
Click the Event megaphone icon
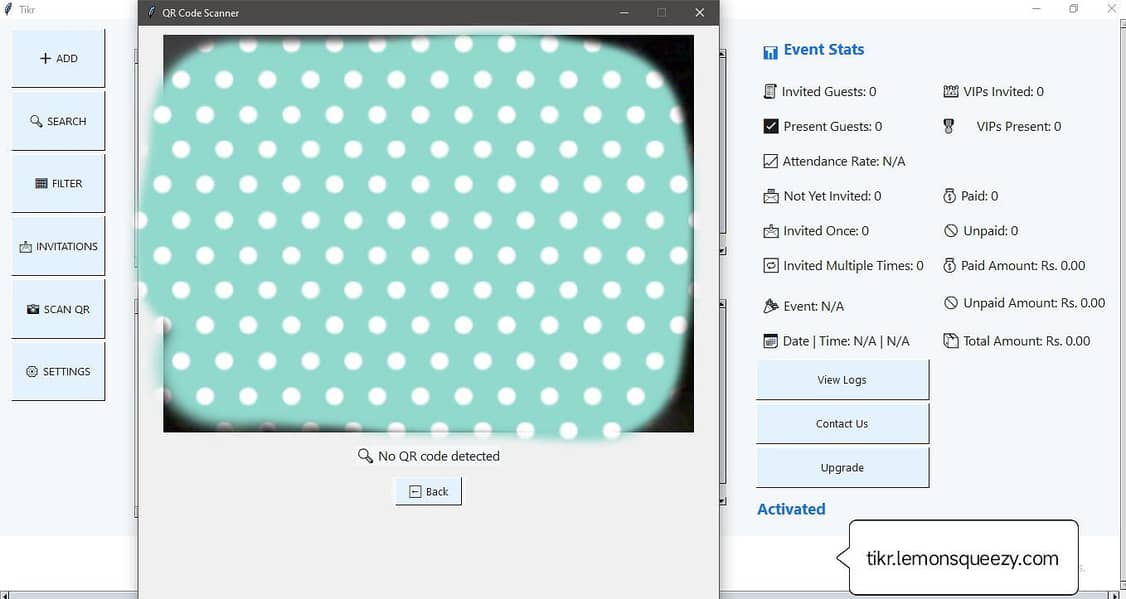[x=771, y=305]
